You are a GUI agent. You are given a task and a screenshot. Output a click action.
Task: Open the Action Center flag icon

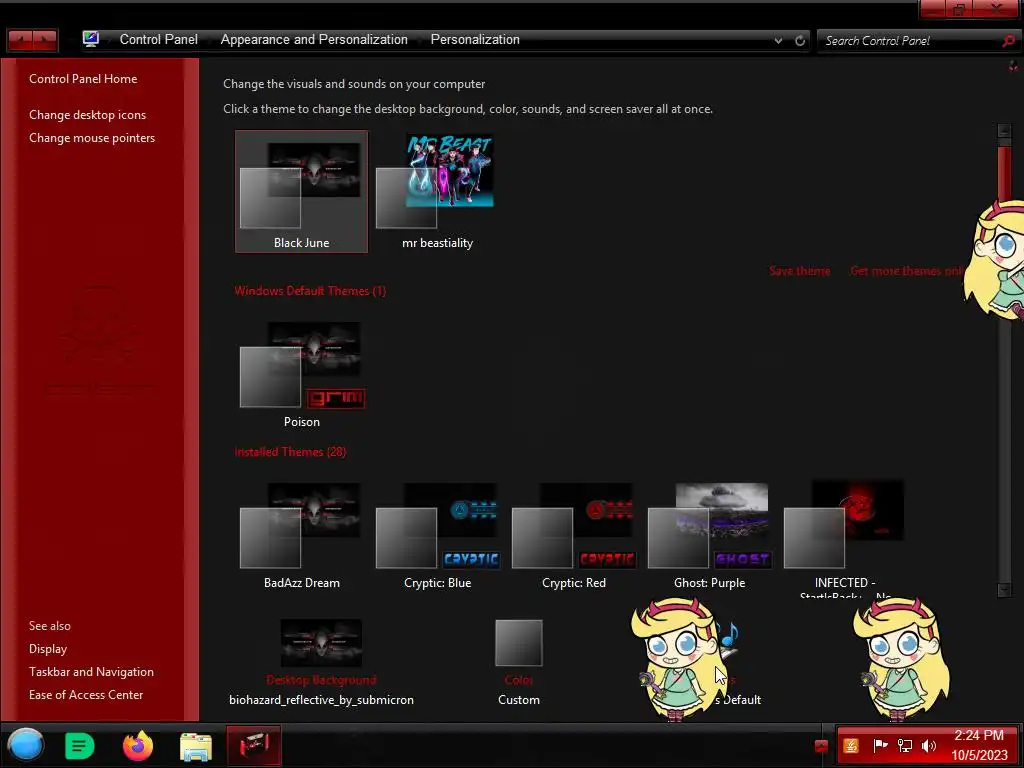coord(880,745)
